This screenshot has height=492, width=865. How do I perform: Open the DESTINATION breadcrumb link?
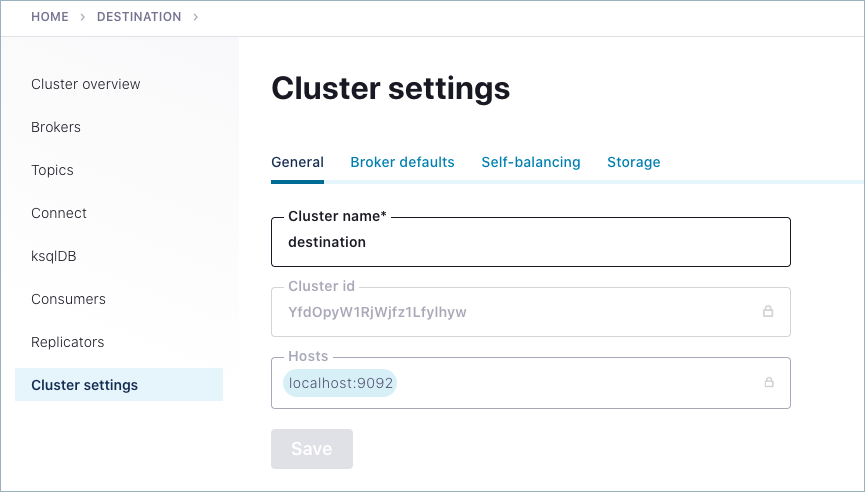tap(139, 17)
